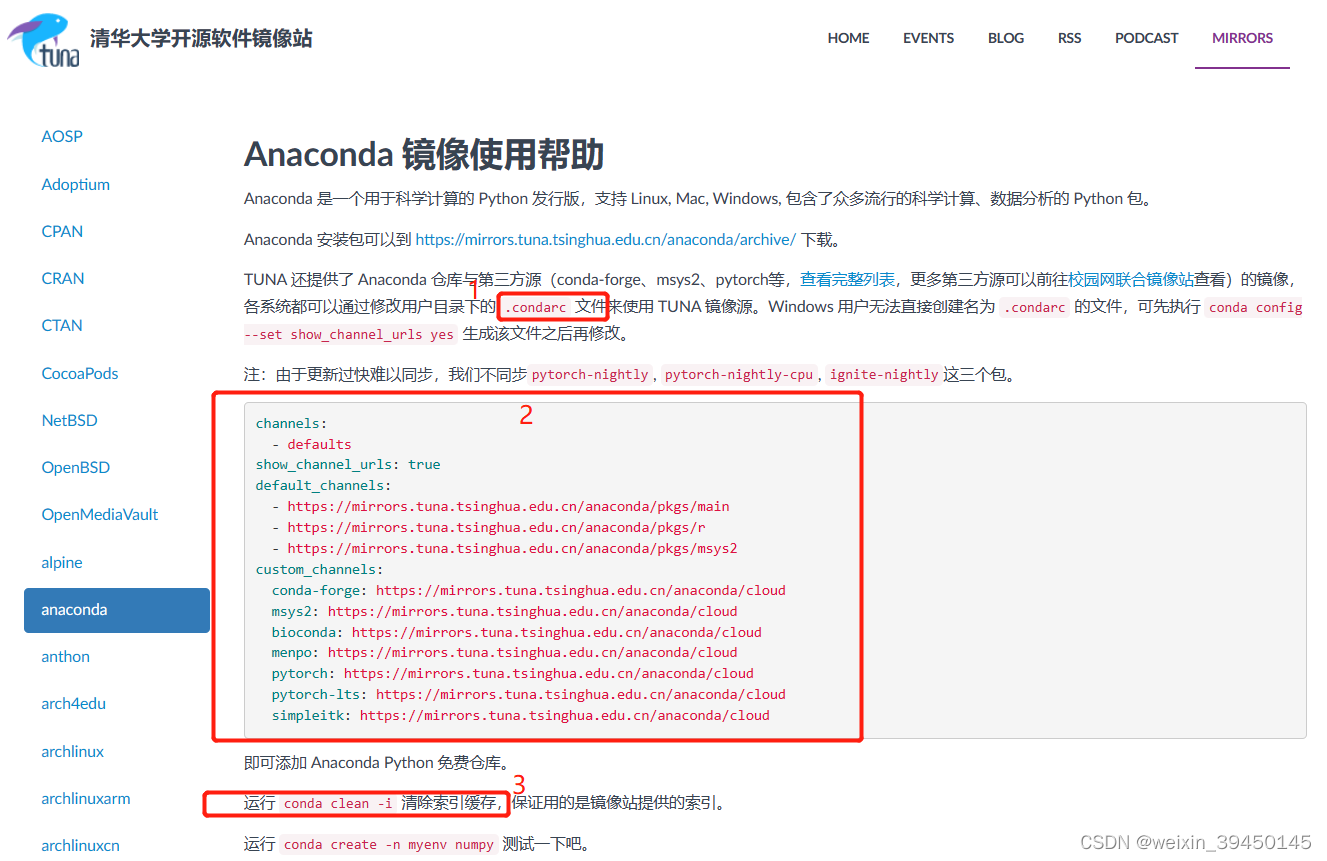Click the conda-forge channel line
Viewport: 1327px width, 861px height.
(x=529, y=590)
